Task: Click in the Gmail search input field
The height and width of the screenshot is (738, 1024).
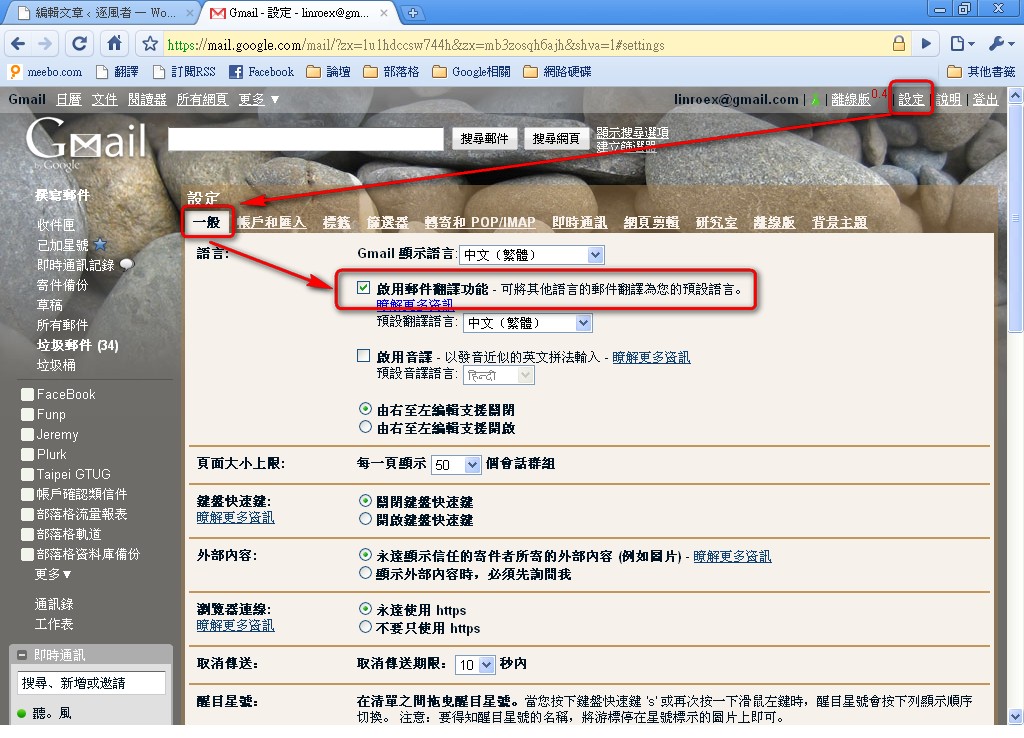Action: point(306,139)
